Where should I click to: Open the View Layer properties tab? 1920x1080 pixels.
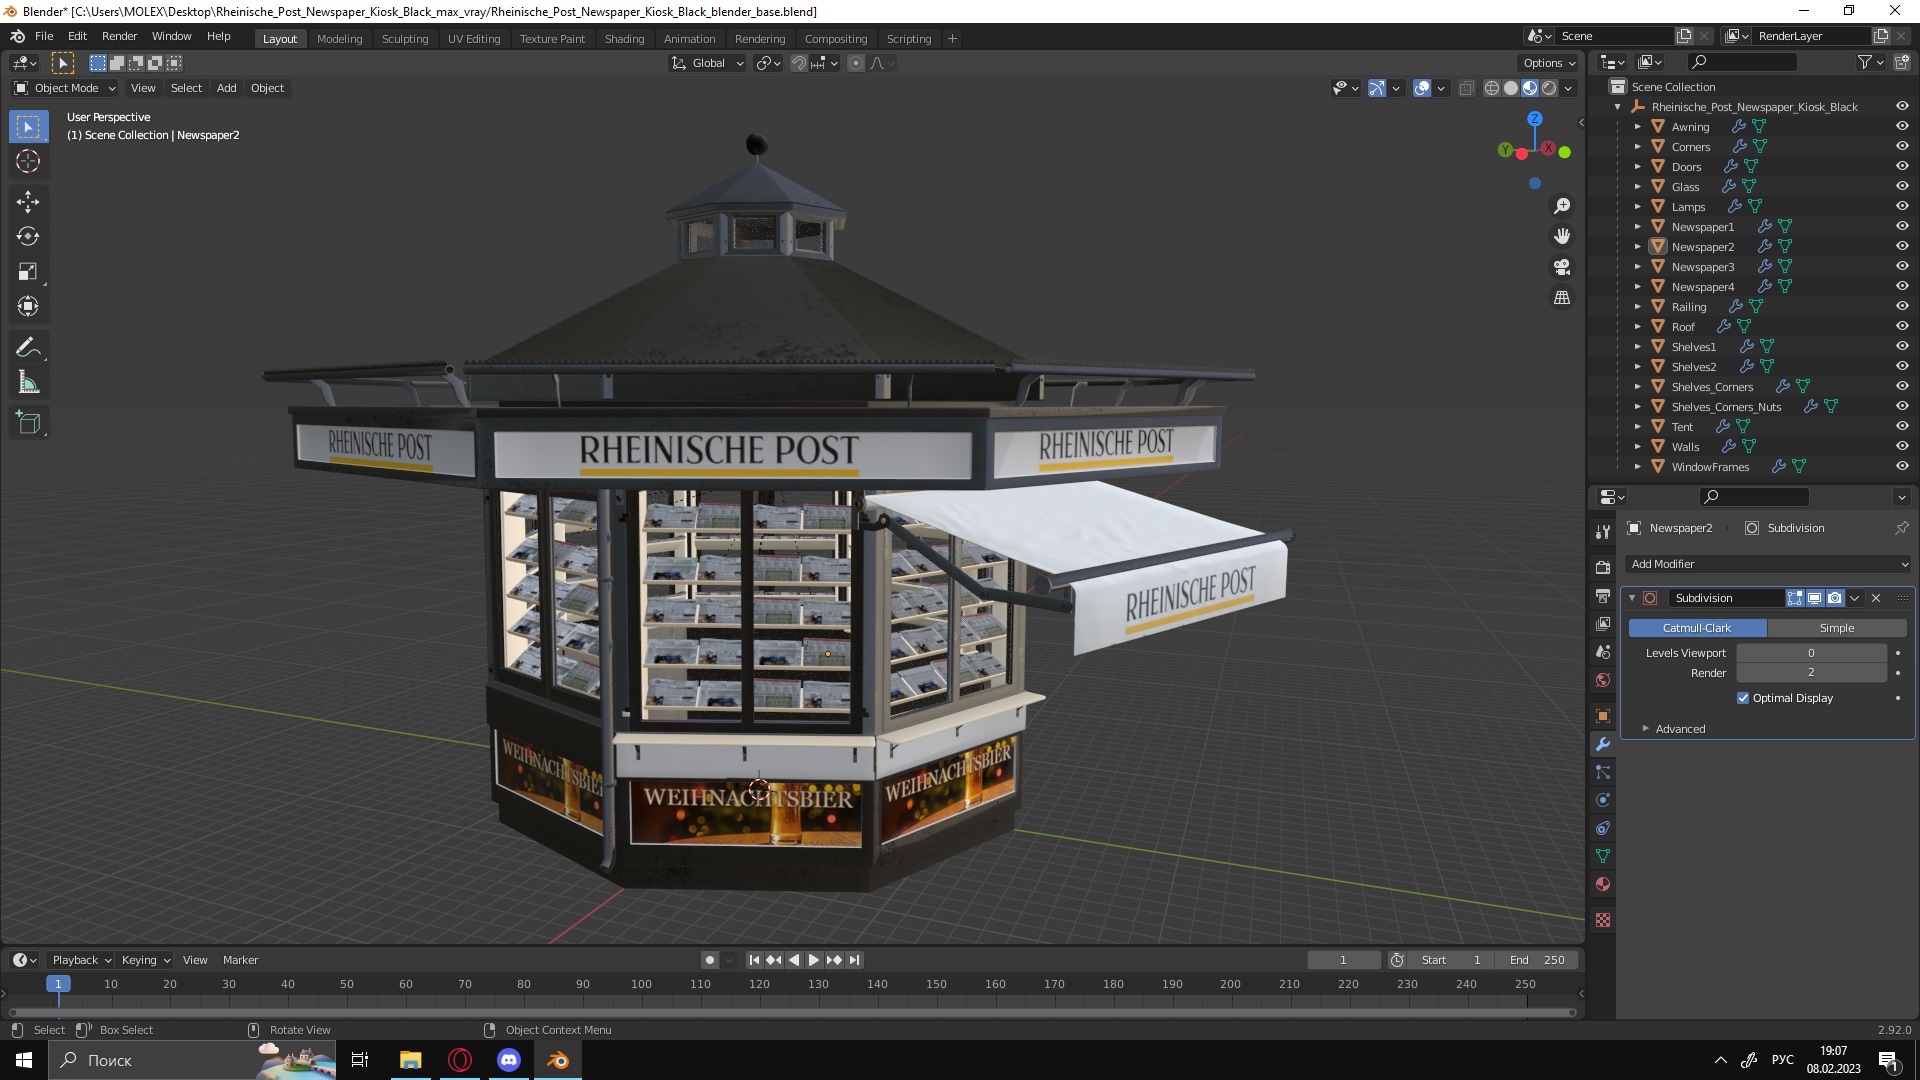coord(1603,624)
